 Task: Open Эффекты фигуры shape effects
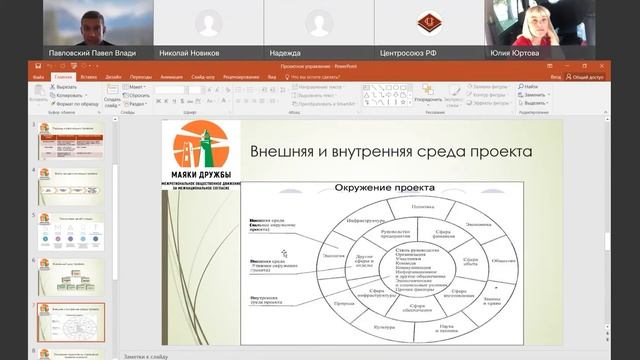[x=488, y=103]
